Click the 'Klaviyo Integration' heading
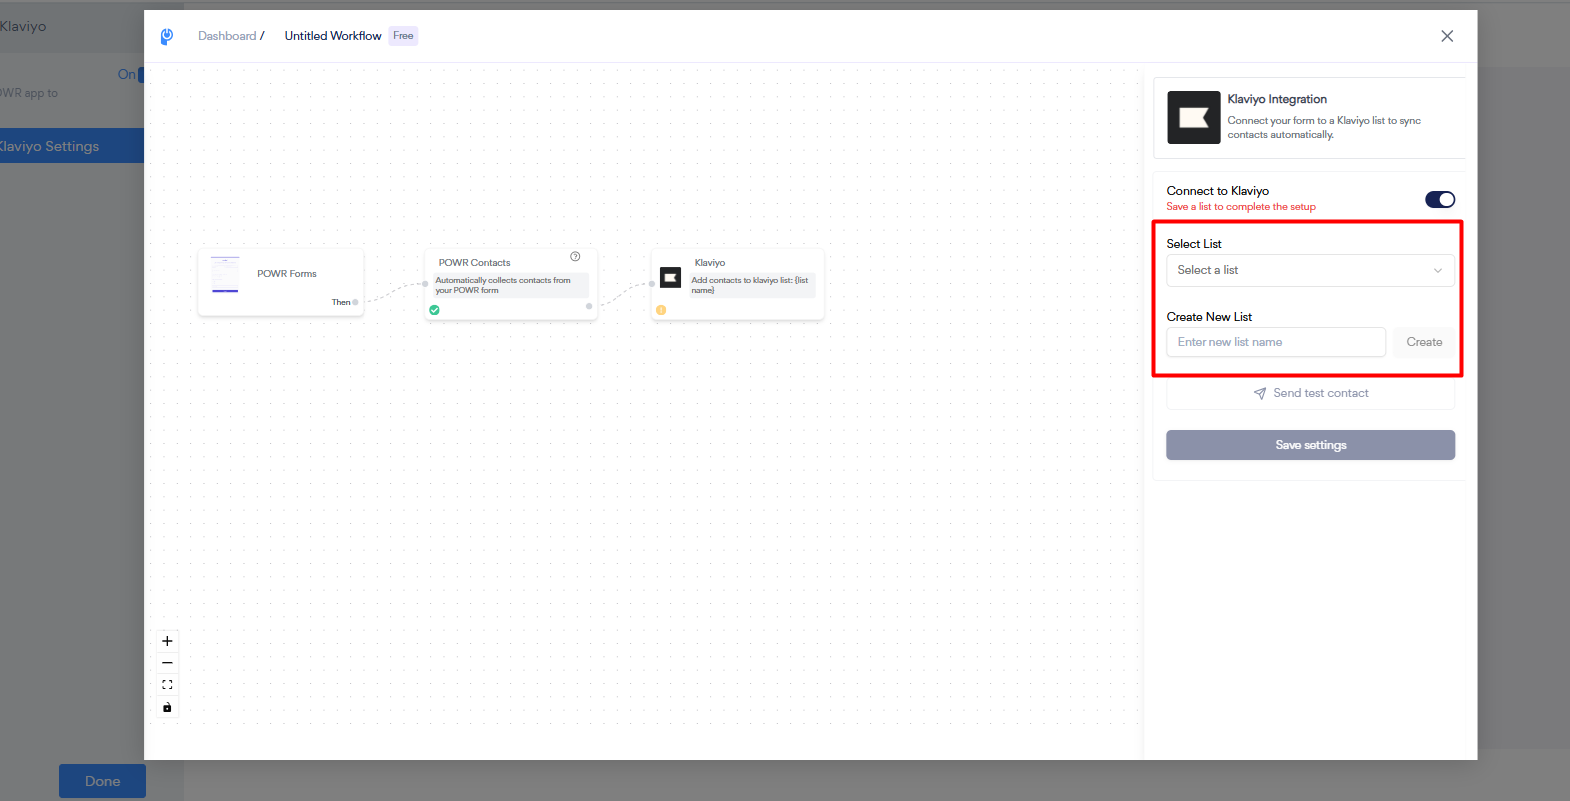This screenshot has width=1570, height=801. pos(1277,99)
